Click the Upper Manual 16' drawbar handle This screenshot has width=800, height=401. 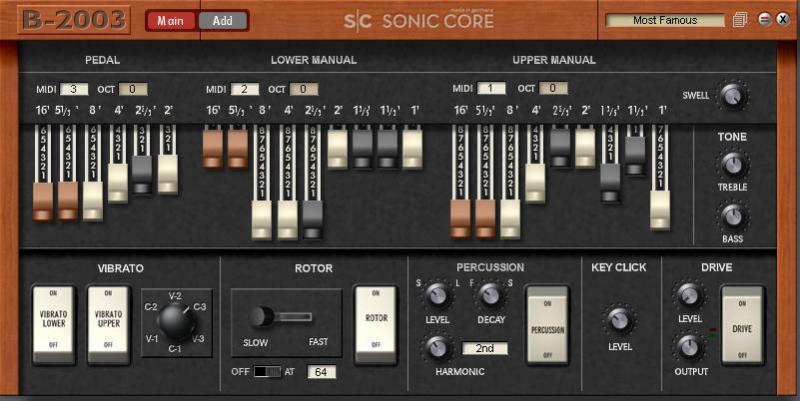point(460,219)
